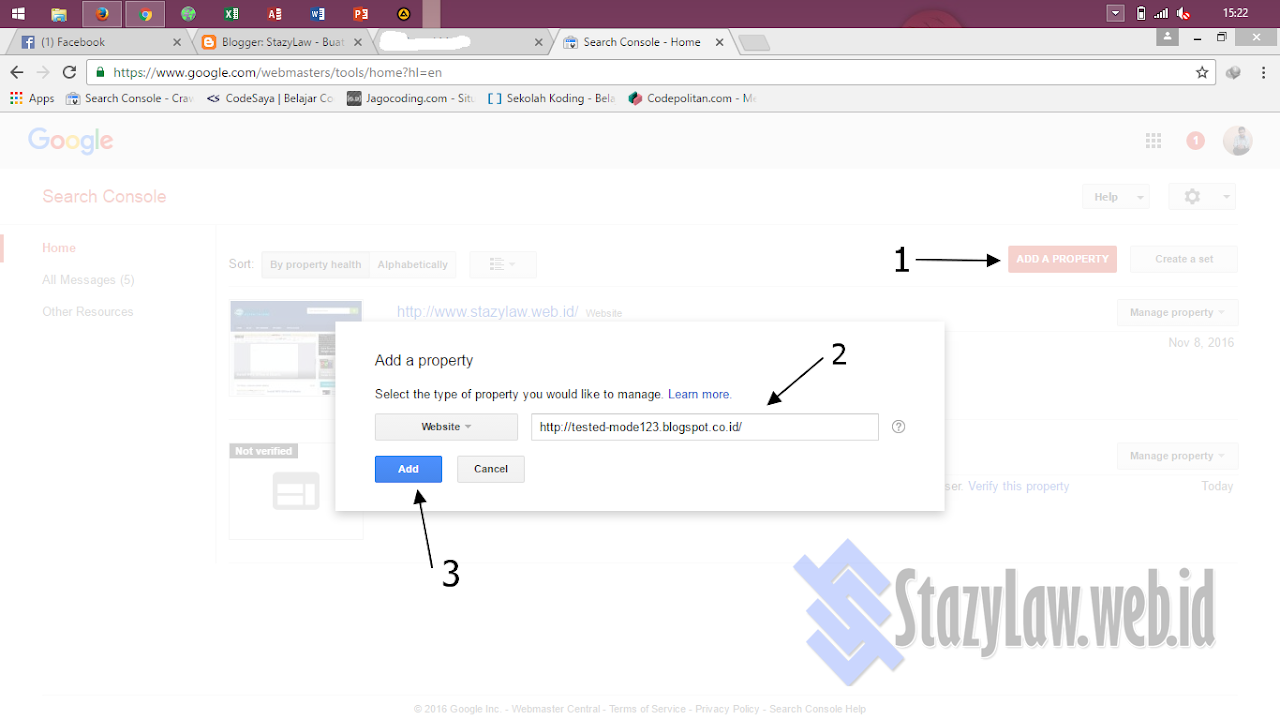Open the Apps bookmarks shortcut
This screenshot has width=1280, height=720.
click(x=32, y=98)
